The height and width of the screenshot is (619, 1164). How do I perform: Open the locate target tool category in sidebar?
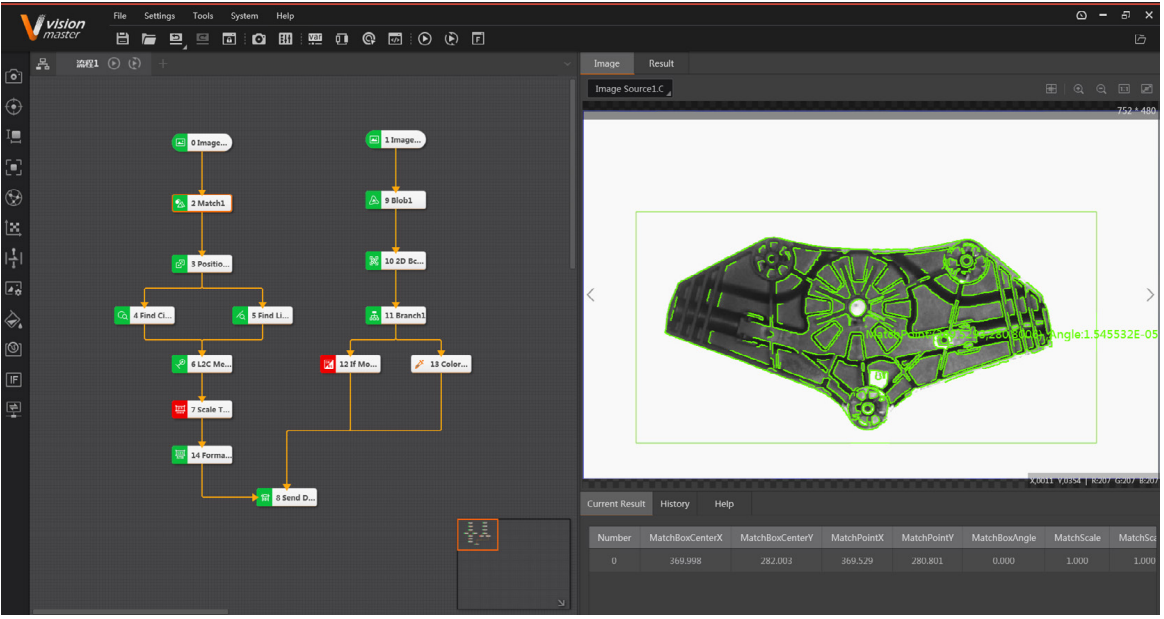tap(14, 107)
